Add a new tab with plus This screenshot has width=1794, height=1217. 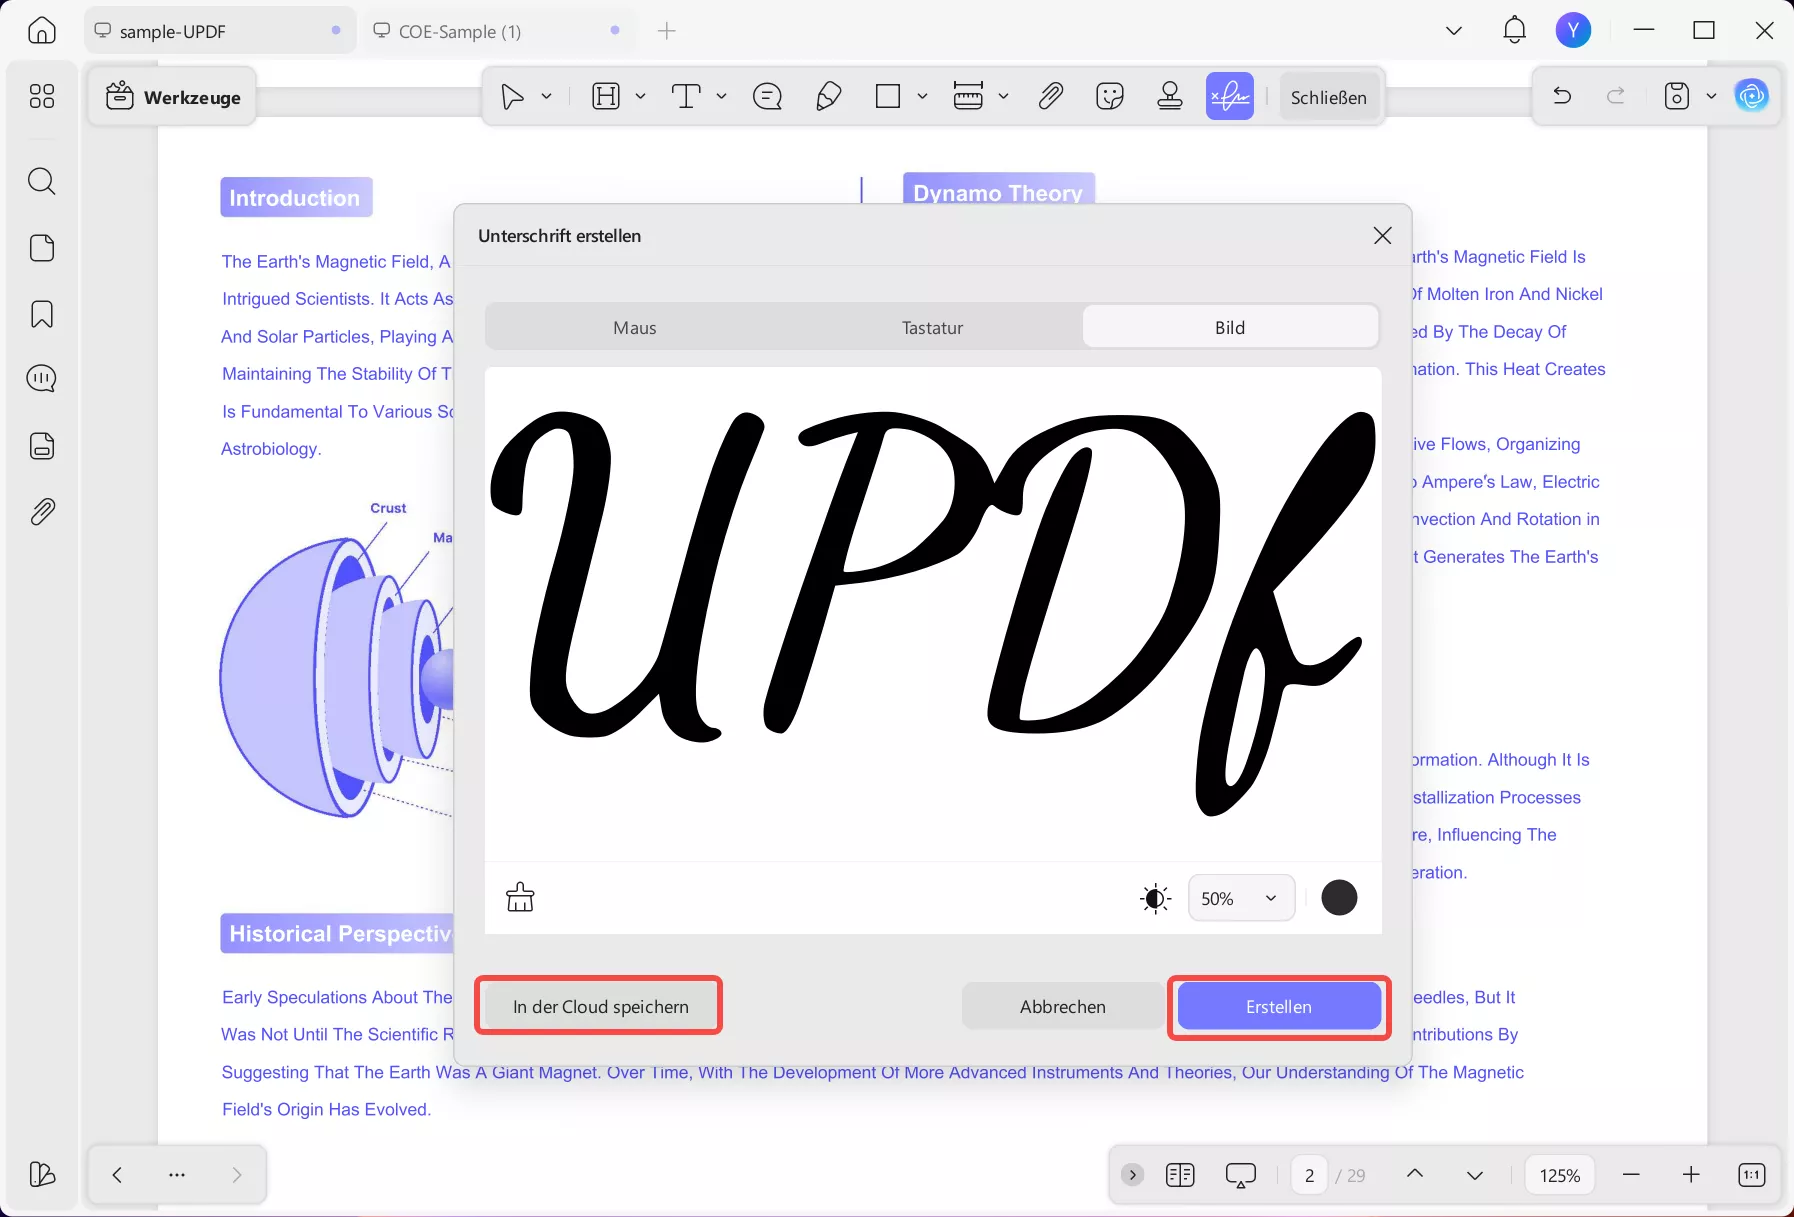pos(667,31)
